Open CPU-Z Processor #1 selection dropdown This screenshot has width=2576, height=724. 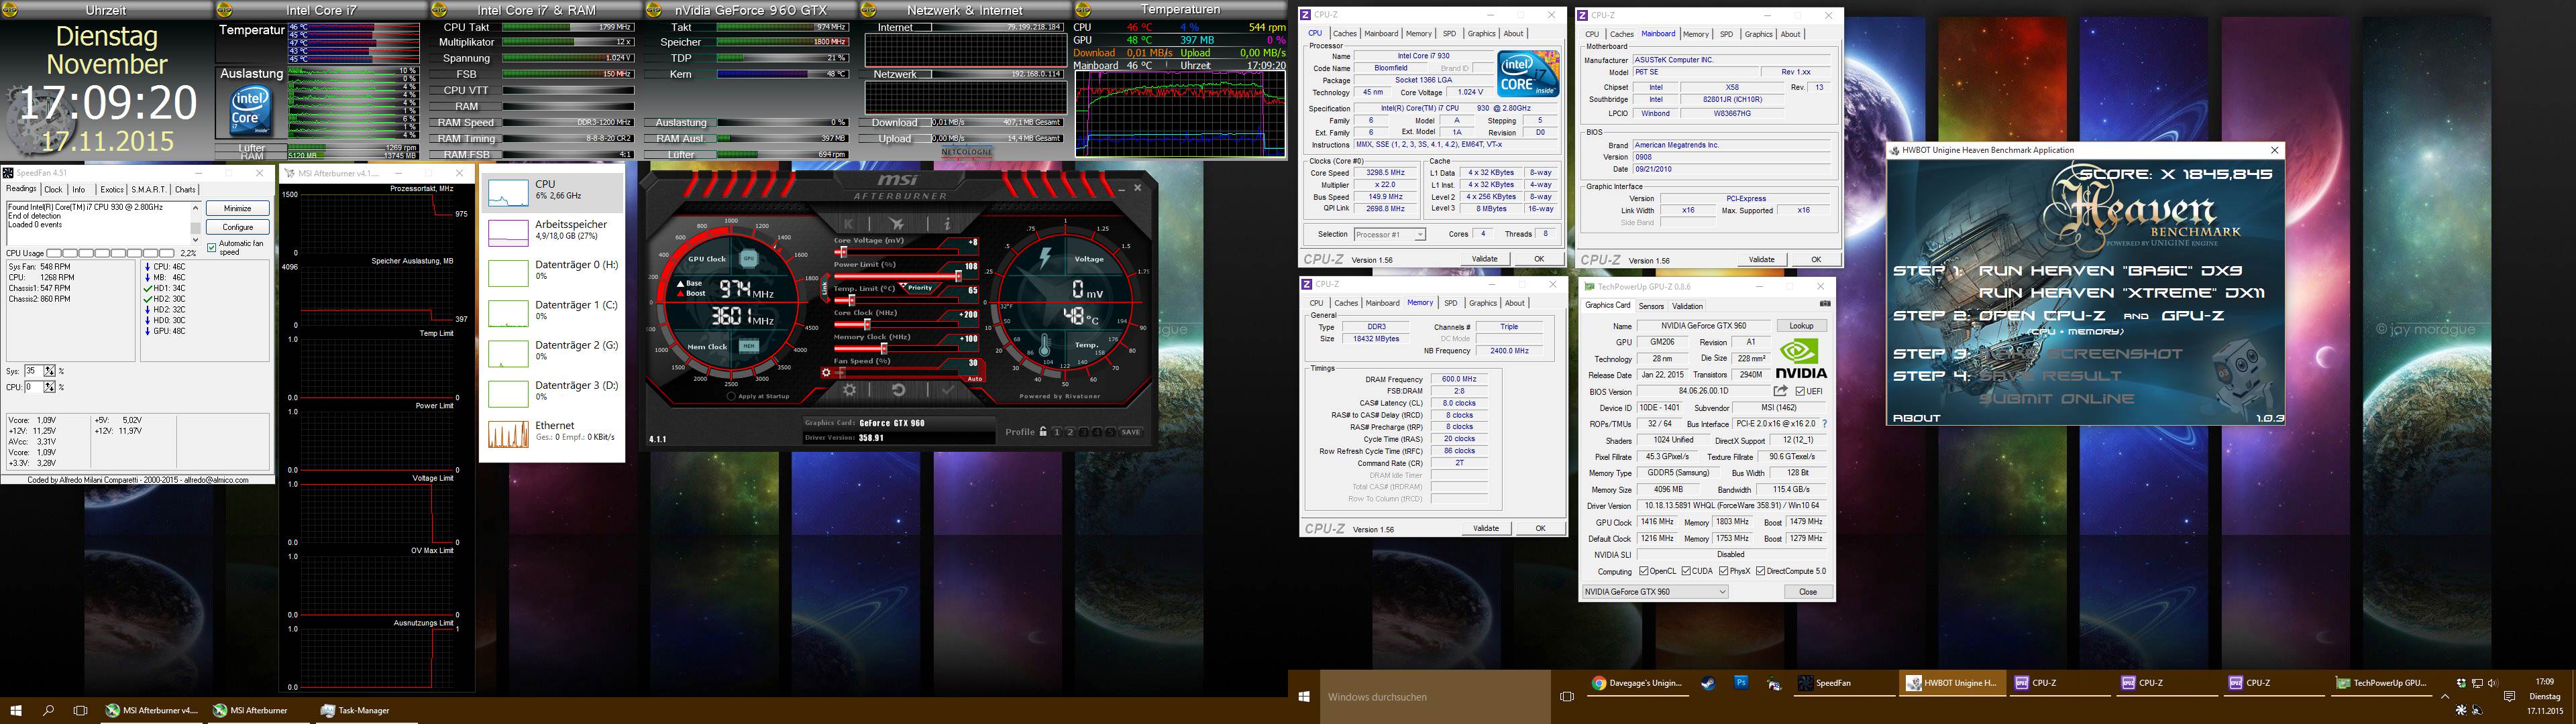1389,234
